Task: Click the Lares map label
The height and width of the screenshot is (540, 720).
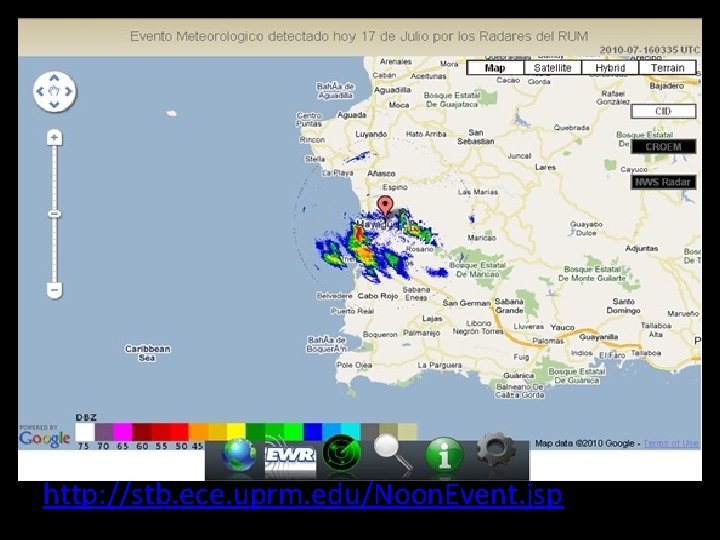Action: [546, 167]
